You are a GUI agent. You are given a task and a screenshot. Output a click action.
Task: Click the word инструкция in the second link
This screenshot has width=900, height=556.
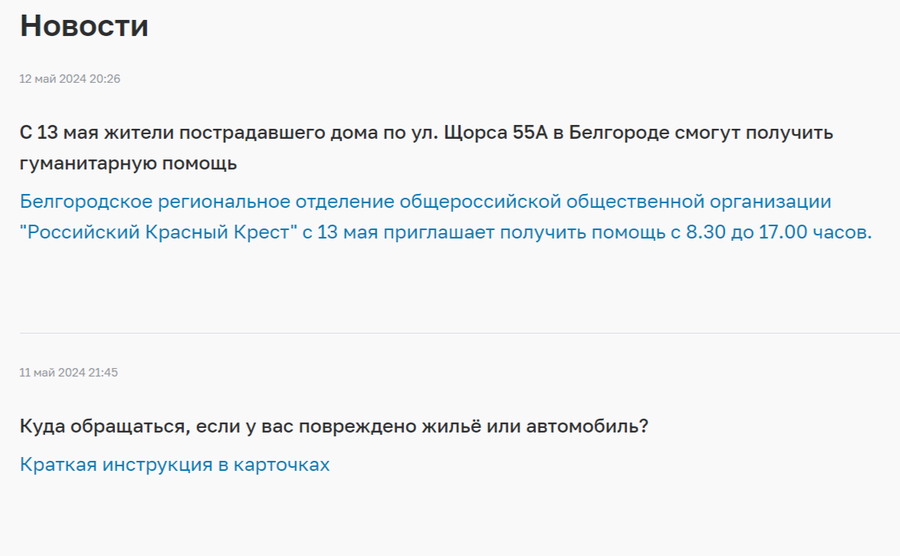(157, 464)
